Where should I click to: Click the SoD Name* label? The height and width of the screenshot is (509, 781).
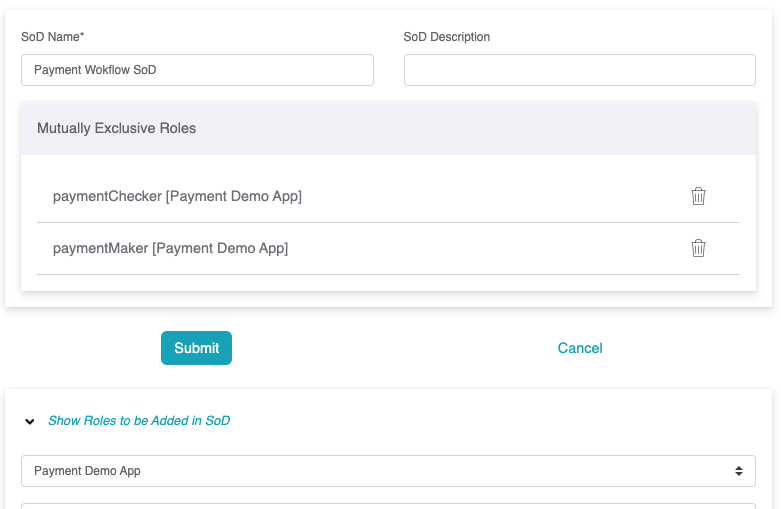(52, 37)
